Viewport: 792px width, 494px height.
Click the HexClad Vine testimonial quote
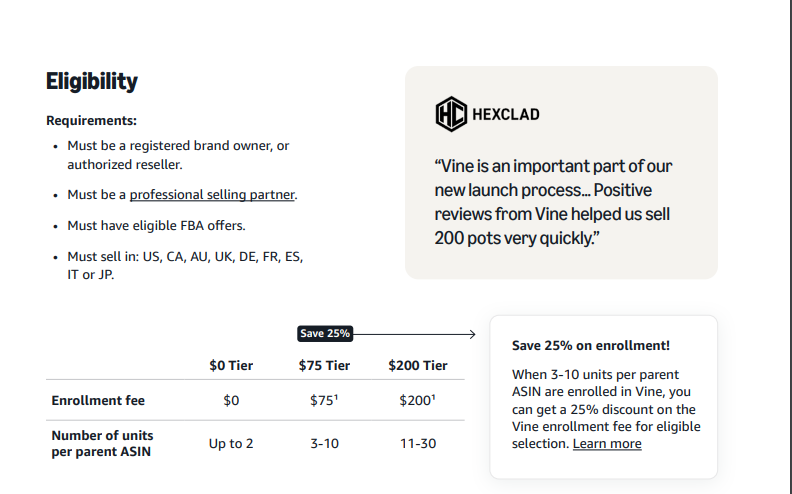[x=553, y=202]
